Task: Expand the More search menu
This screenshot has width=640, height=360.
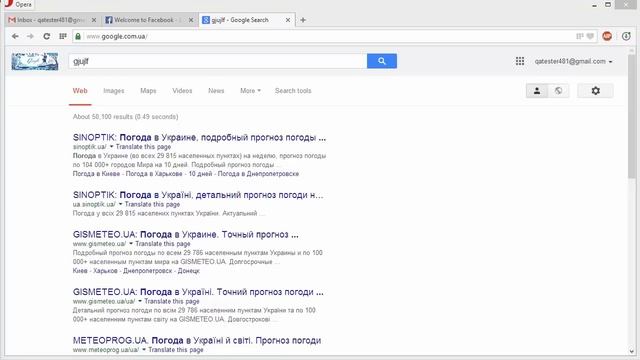Action: coord(250,91)
